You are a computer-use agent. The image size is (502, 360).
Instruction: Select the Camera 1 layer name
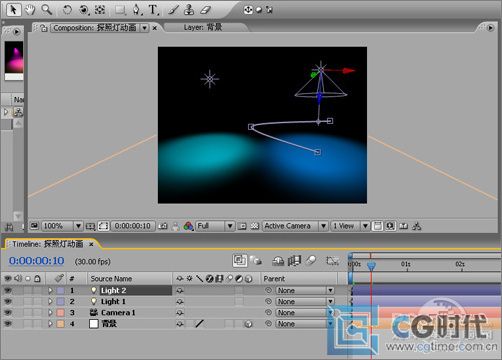tap(118, 313)
